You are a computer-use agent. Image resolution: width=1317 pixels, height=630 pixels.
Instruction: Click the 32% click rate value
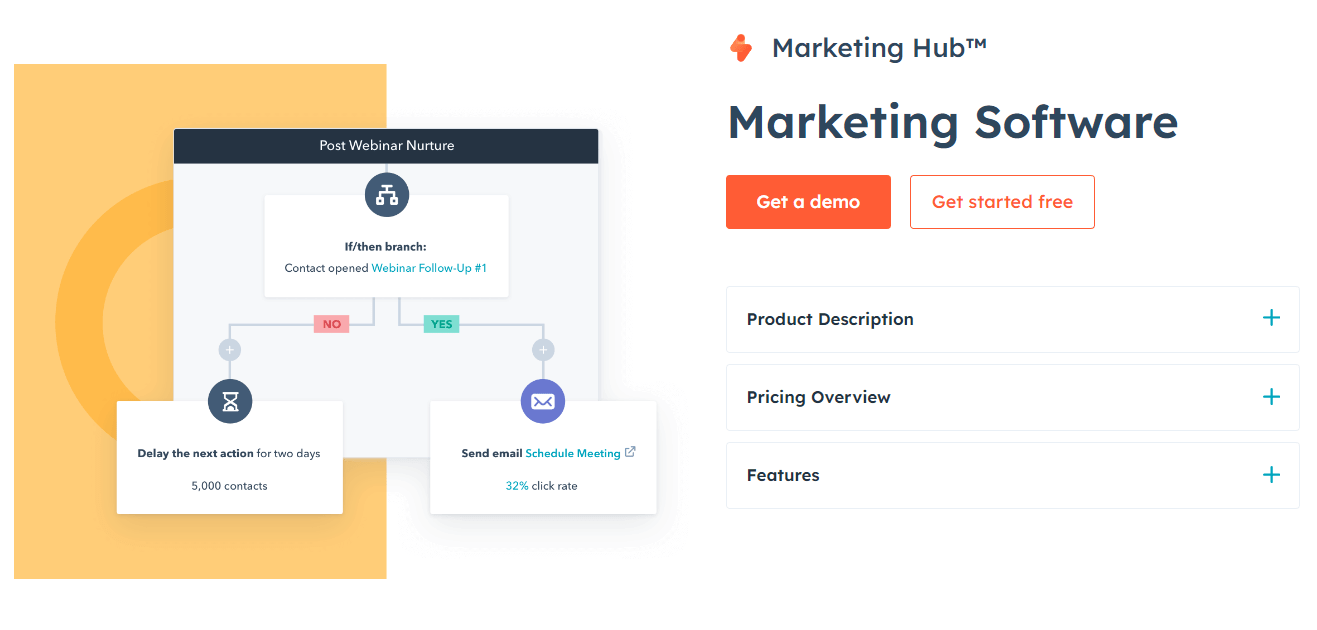tap(517, 486)
